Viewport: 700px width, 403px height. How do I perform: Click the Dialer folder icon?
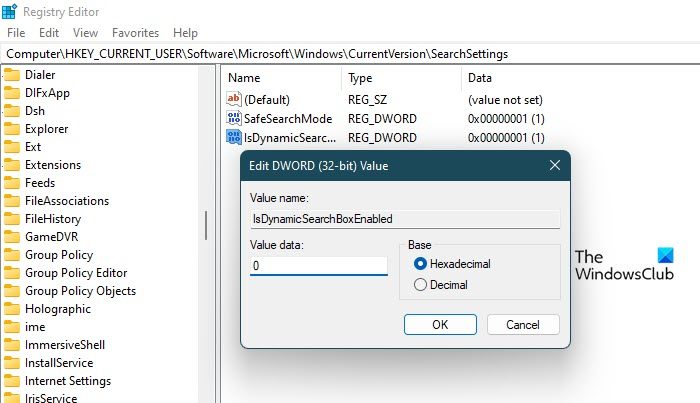12,75
